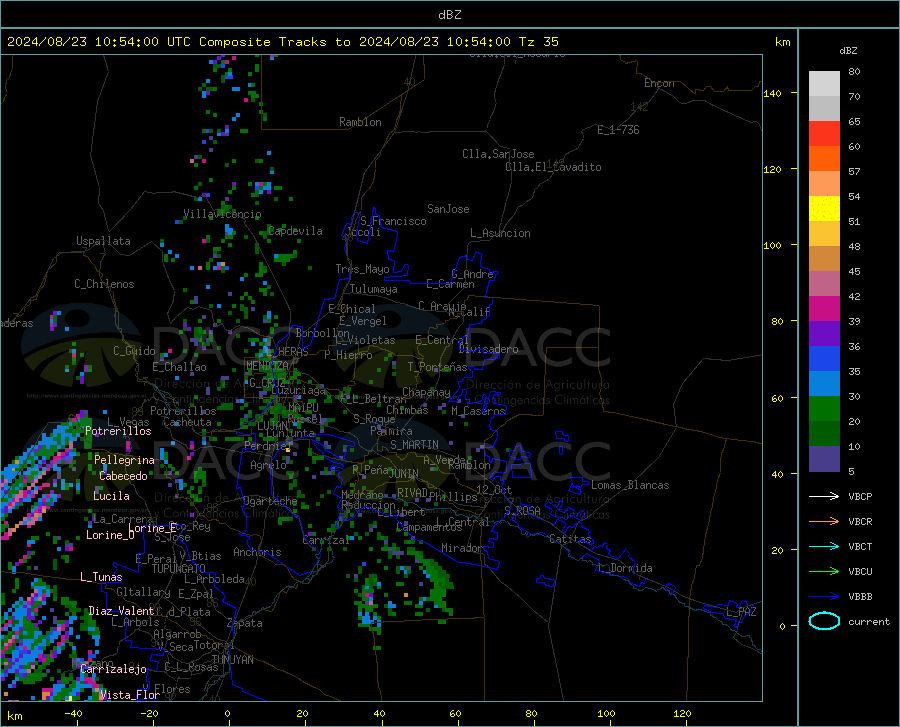The image size is (900, 727).
Task: Select the 30 dBZ bright green swatch
Action: (x=824, y=409)
